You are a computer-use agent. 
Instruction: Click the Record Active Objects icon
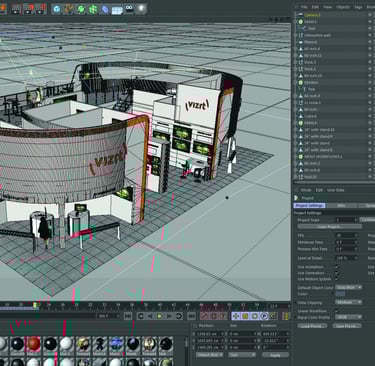pos(204,316)
